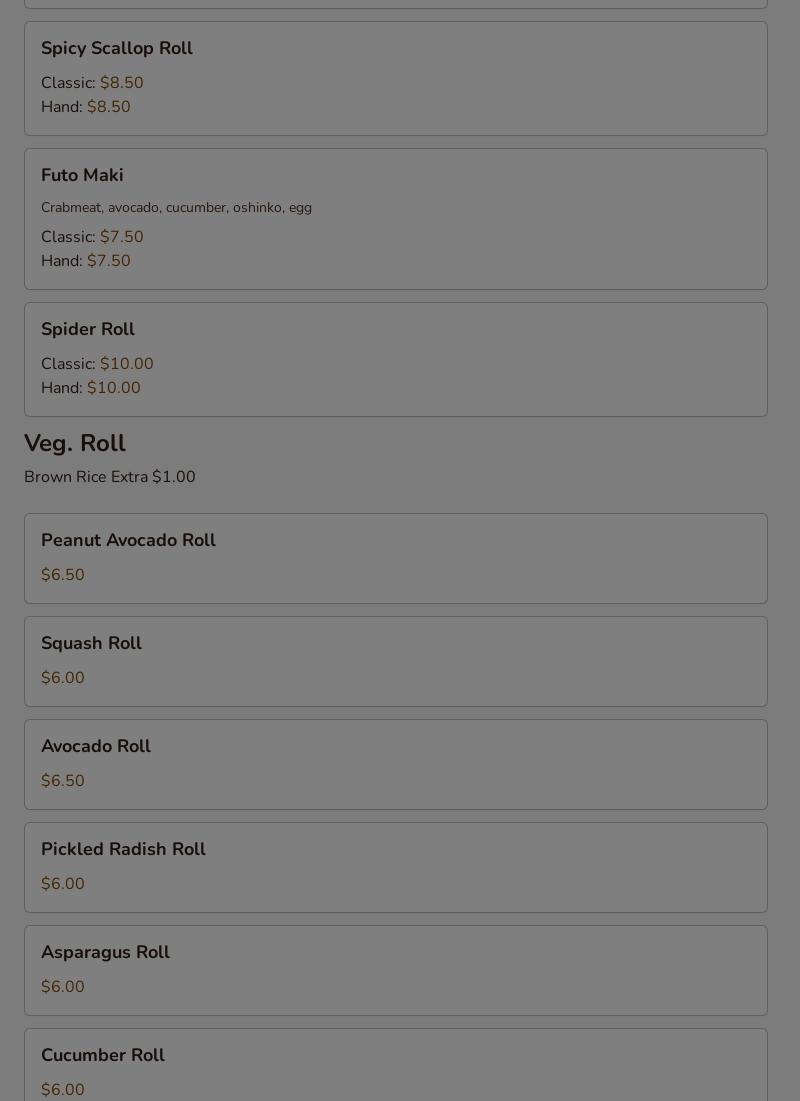
Task: Select the Spider Roll item title
Action: coord(88,329)
